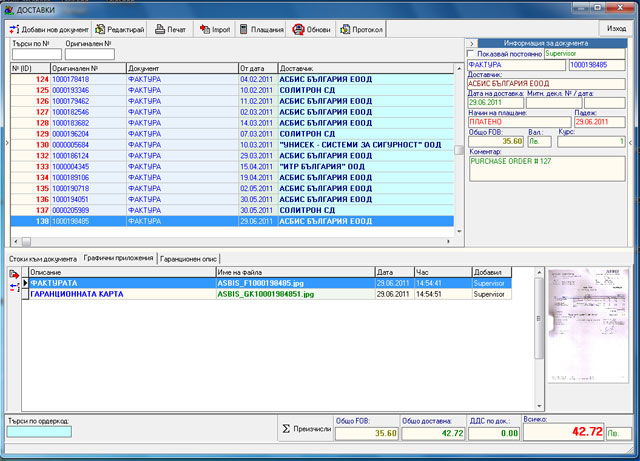Select highlighted document row 138
This screenshot has height=461, width=640.
232,221
